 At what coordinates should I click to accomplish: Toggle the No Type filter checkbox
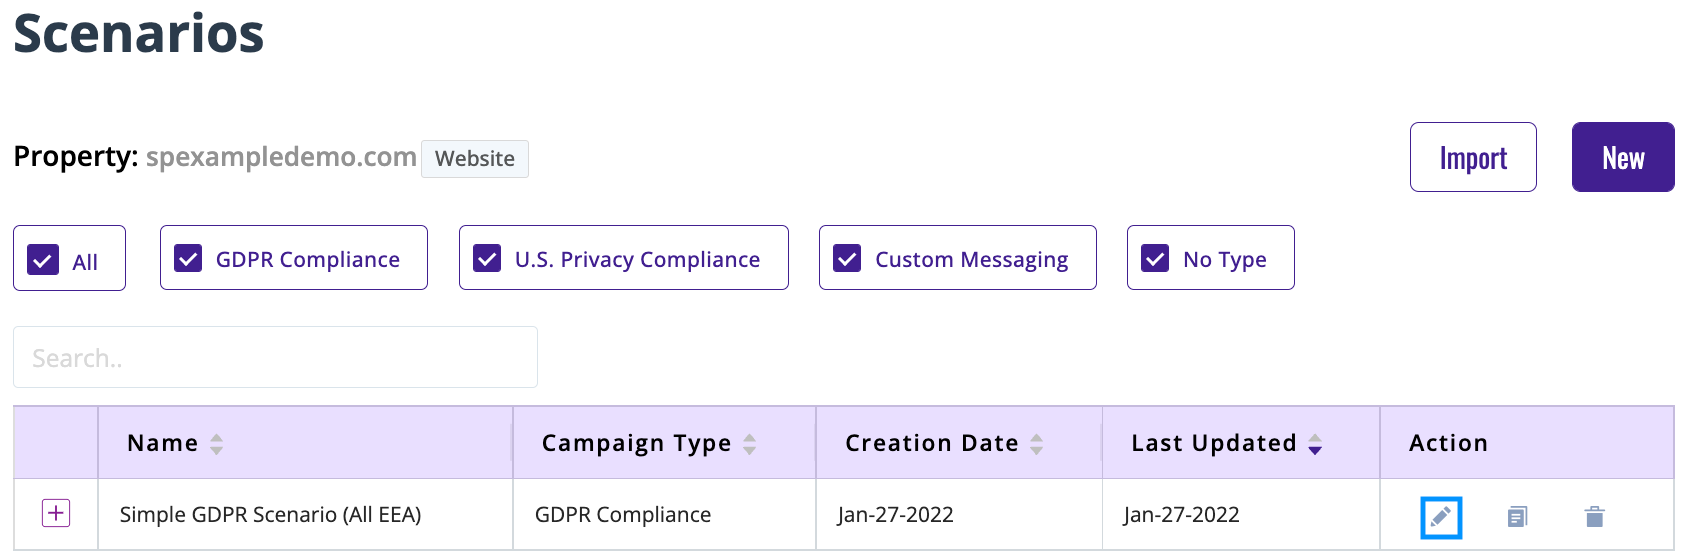pos(1155,259)
